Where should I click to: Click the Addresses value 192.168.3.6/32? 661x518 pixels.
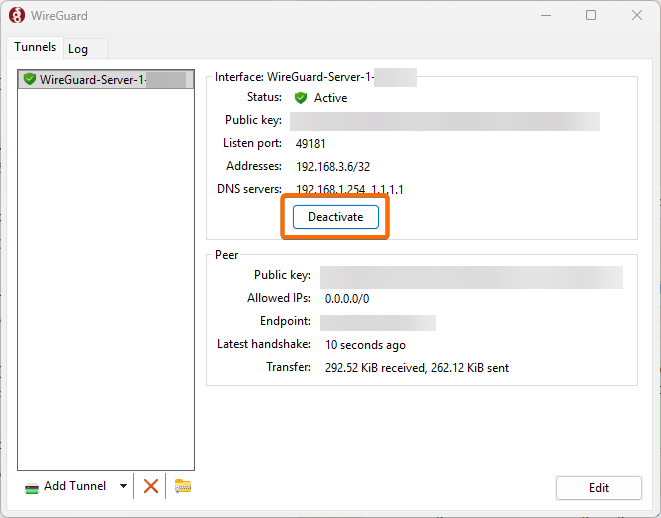tap(333, 167)
